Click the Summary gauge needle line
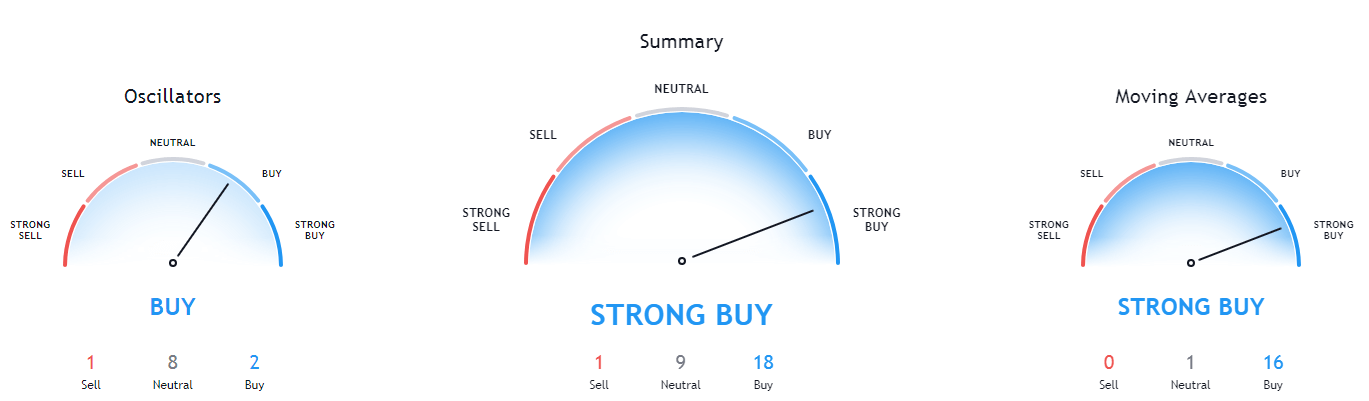The width and height of the screenshot is (1369, 401). (753, 234)
